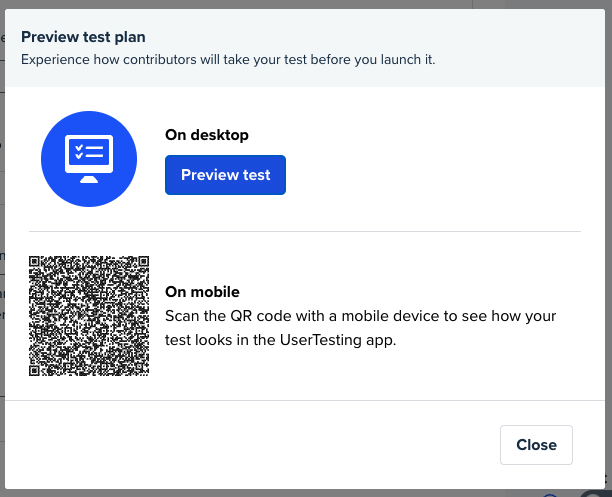This screenshot has width=612, height=497.
Task: Click the gray dialog header area
Action: (305, 48)
